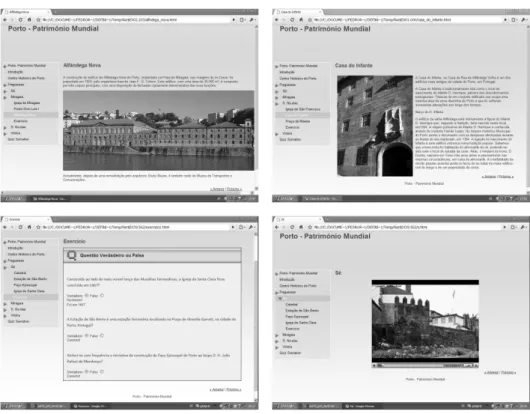This screenshot has height=414, width=530.
Task: Open the page menu icon in the Alfândega Nova window
Action: 242,20
